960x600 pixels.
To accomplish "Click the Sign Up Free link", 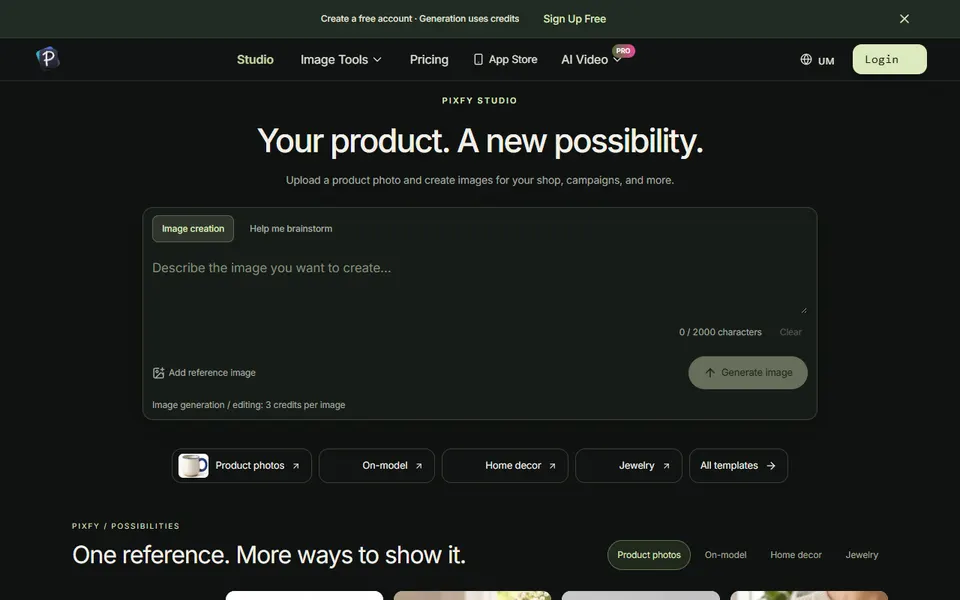I will point(574,19).
